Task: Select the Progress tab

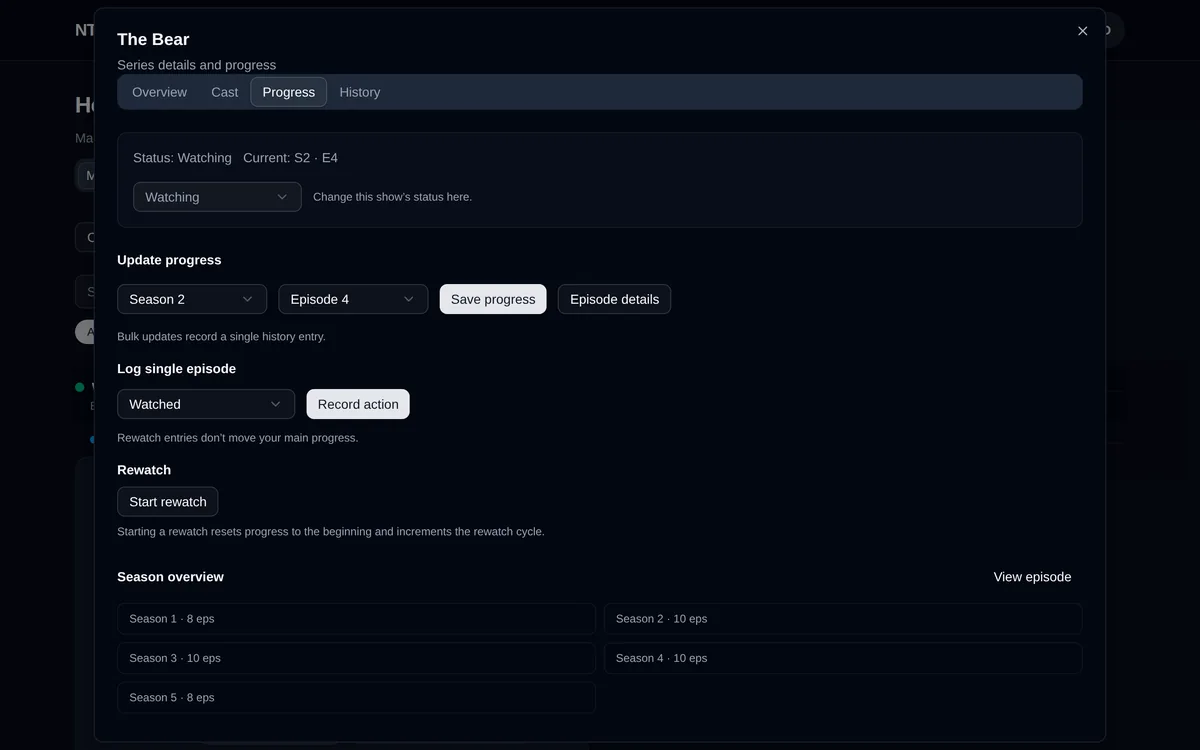Action: (289, 92)
